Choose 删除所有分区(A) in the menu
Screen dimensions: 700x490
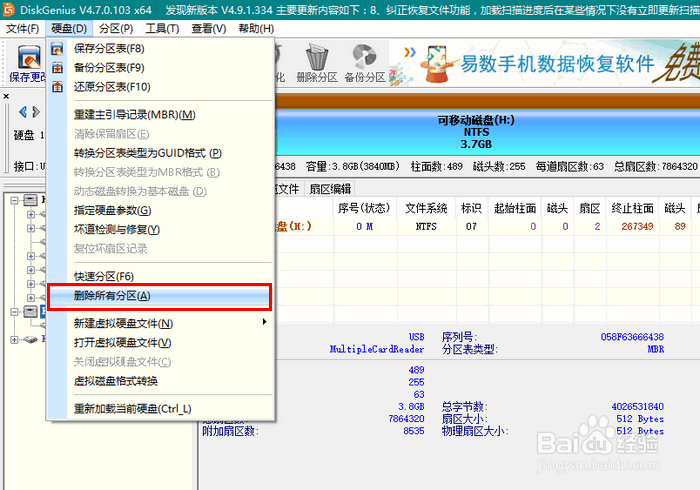[x=161, y=296]
